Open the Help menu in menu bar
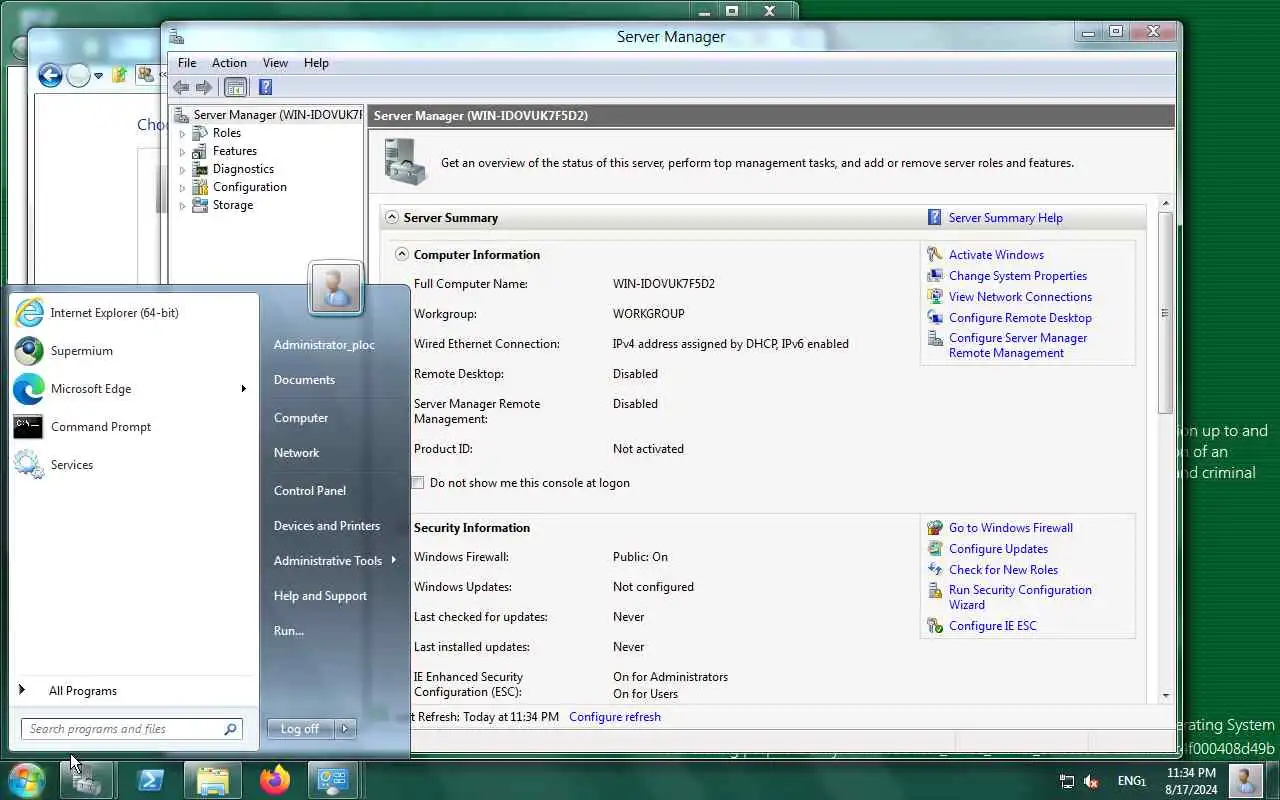The height and width of the screenshot is (800, 1280). [316, 63]
